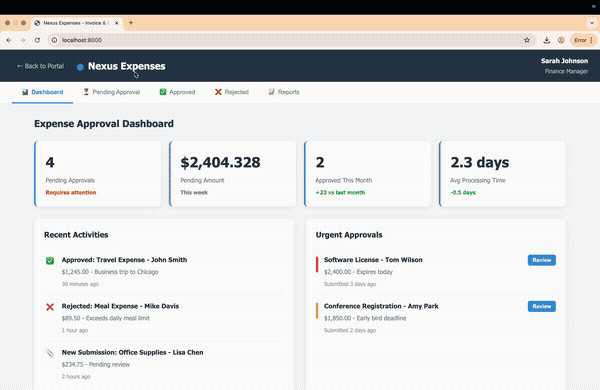Screen dimensions: 600x390
Task: Click the 4 Pending Approvals card
Action: point(98,174)
